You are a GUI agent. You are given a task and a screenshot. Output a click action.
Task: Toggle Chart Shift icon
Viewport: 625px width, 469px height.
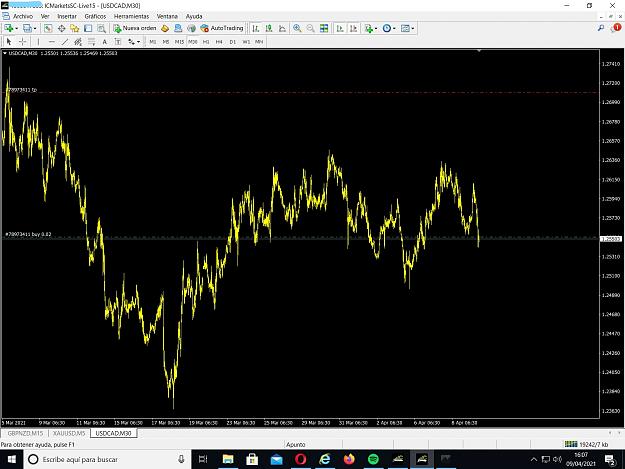pyautogui.click(x=353, y=28)
